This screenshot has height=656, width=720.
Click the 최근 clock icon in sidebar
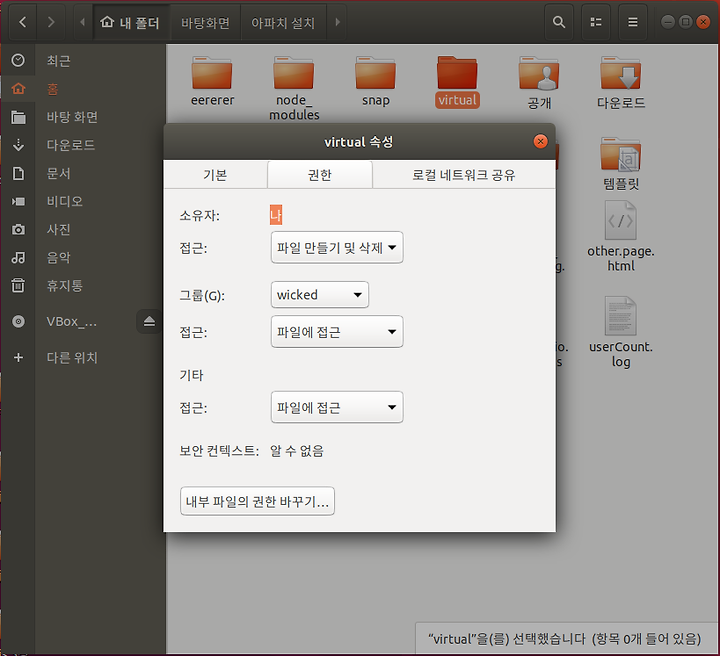(18, 60)
